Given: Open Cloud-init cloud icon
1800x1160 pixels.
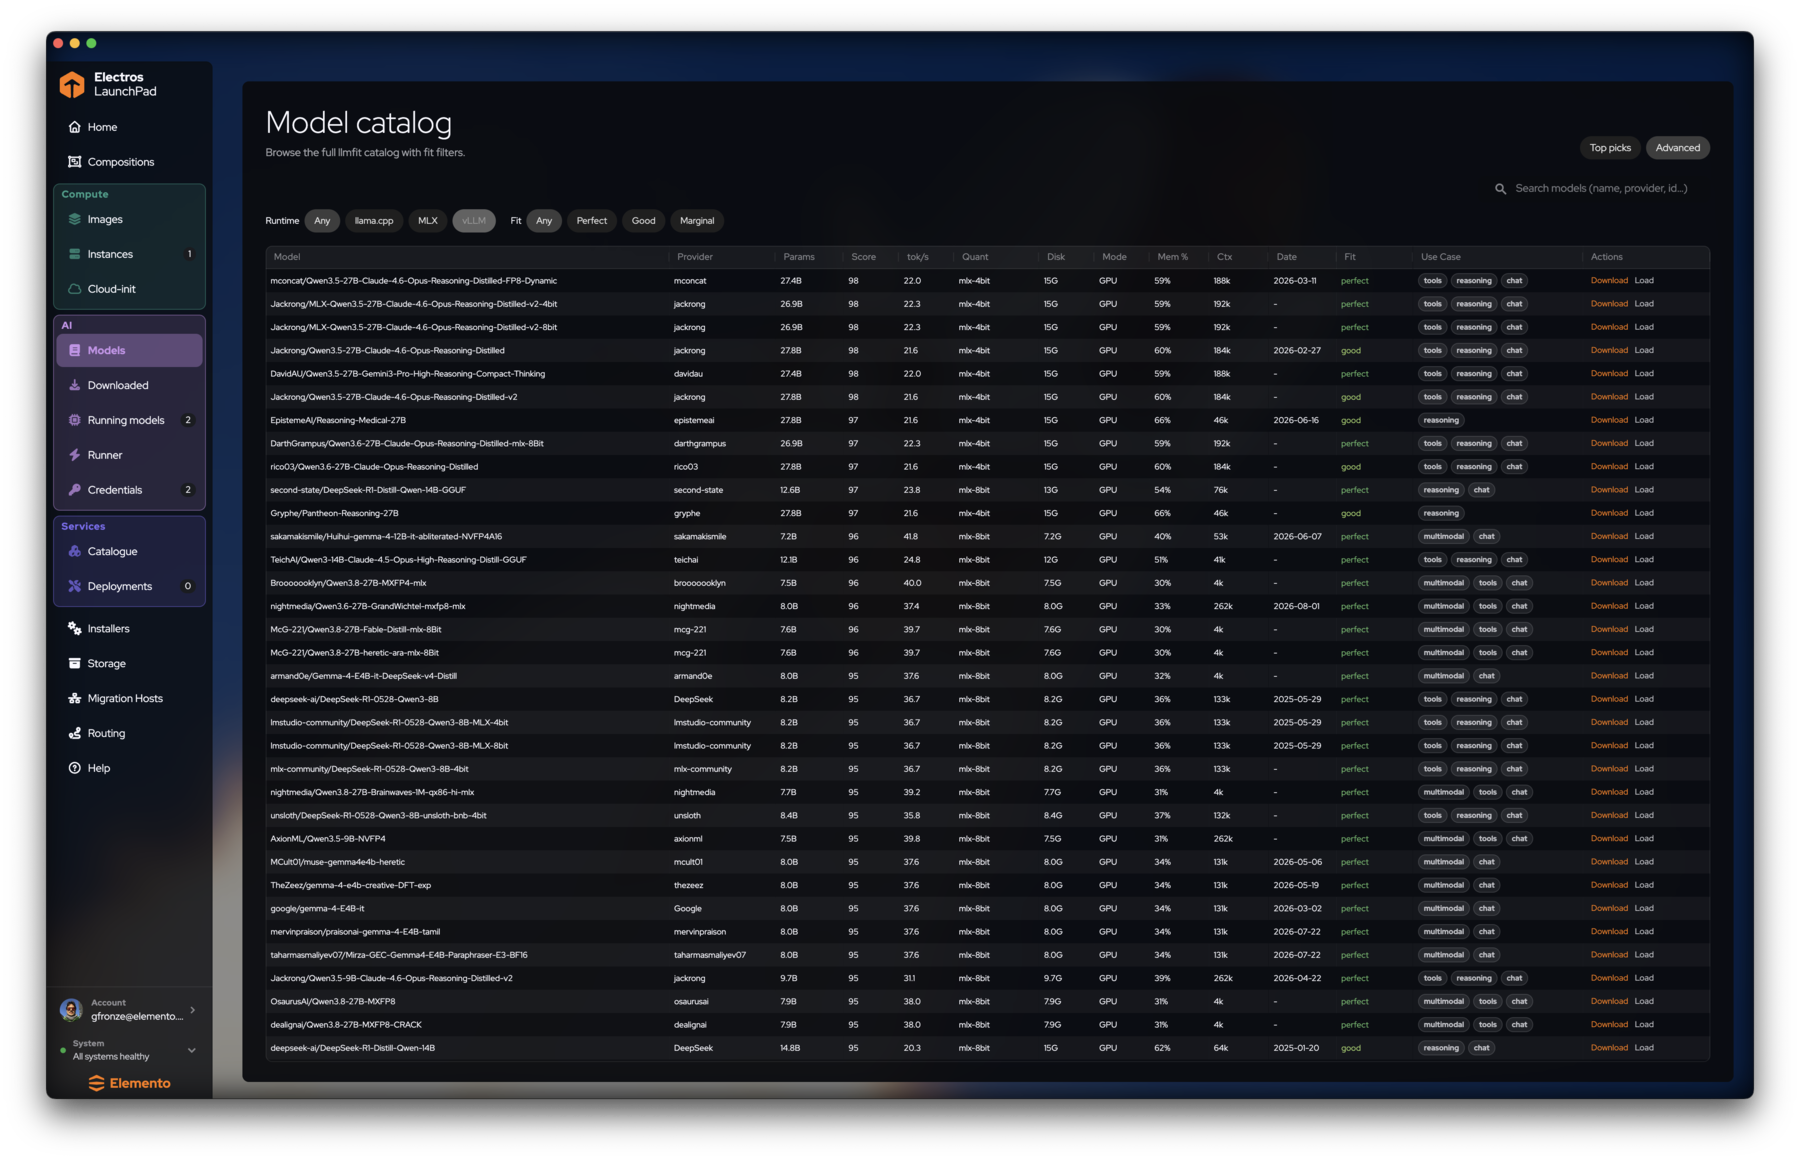Looking at the screenshot, I should click(x=74, y=289).
